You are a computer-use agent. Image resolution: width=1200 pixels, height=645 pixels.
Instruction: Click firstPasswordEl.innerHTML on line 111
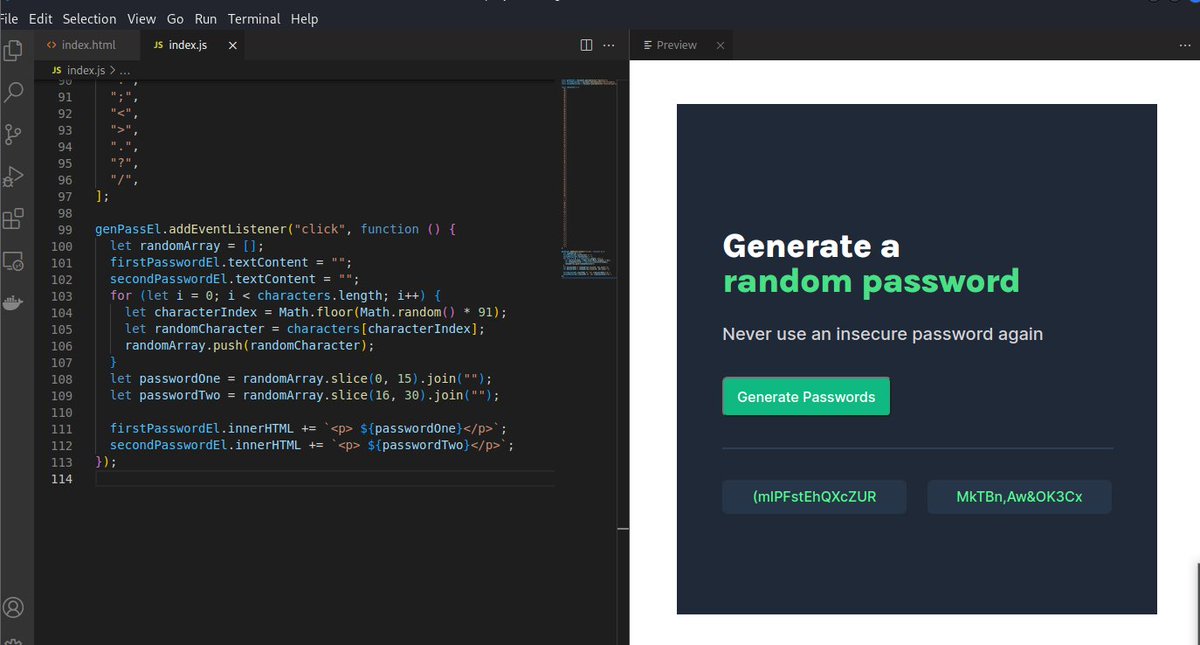coord(202,428)
